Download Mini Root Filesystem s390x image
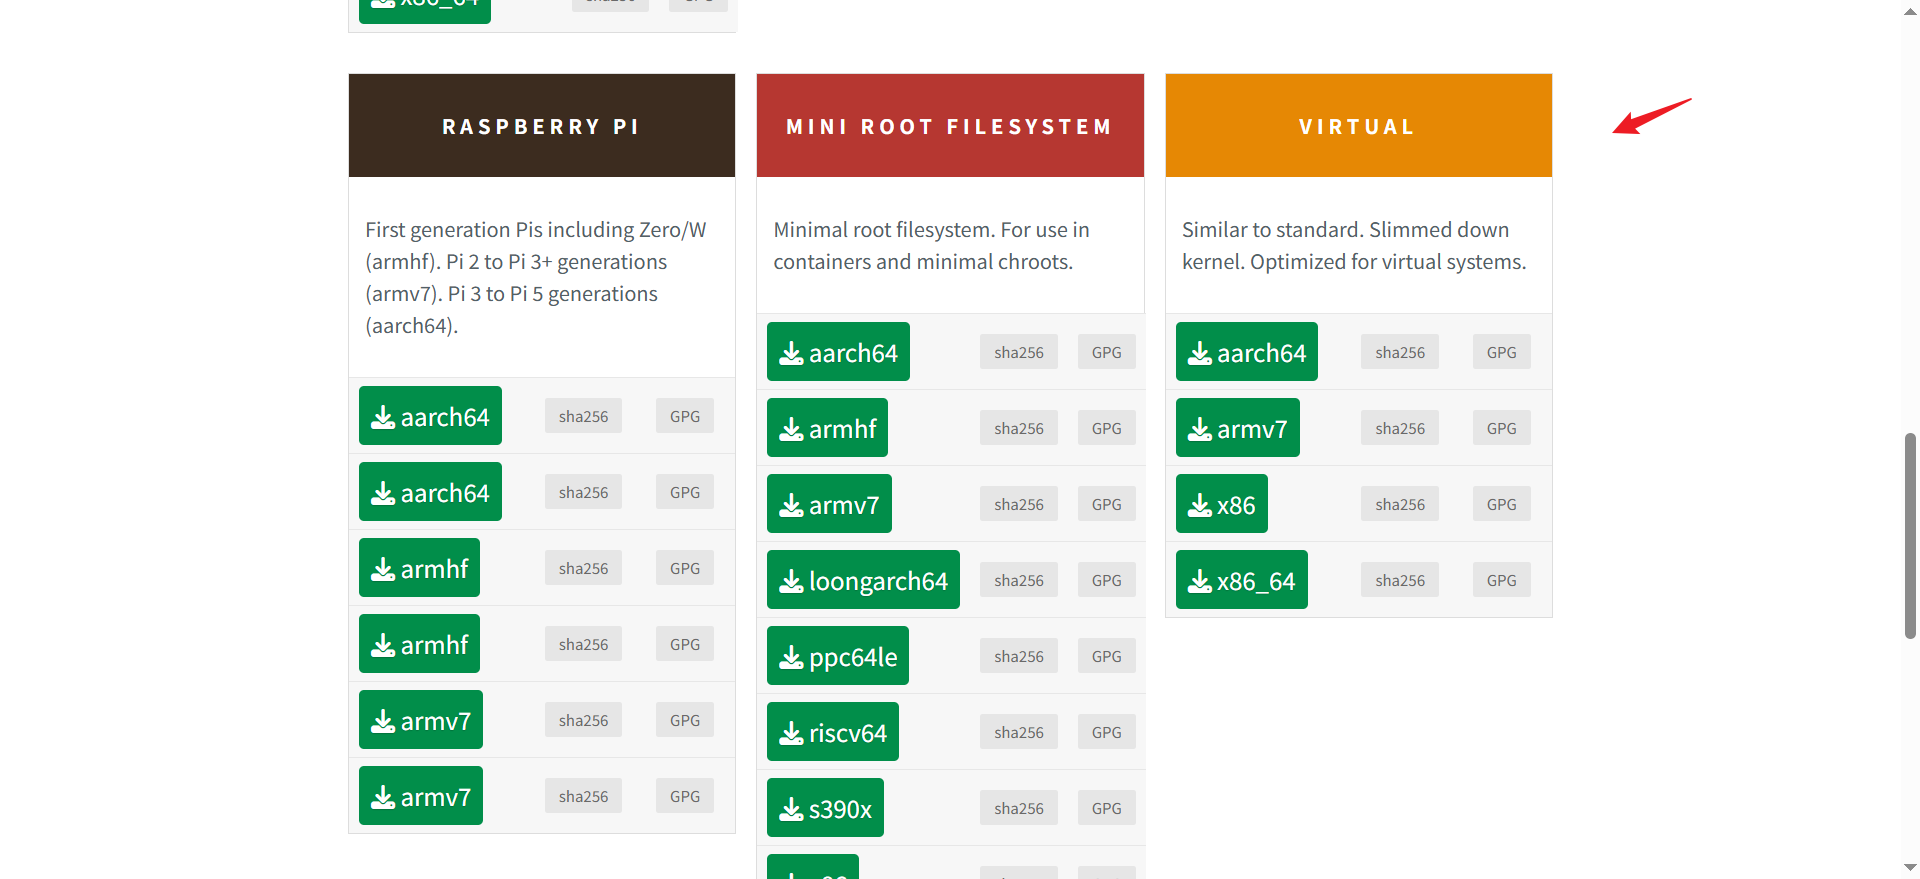Image resolution: width=1920 pixels, height=879 pixels. (825, 808)
